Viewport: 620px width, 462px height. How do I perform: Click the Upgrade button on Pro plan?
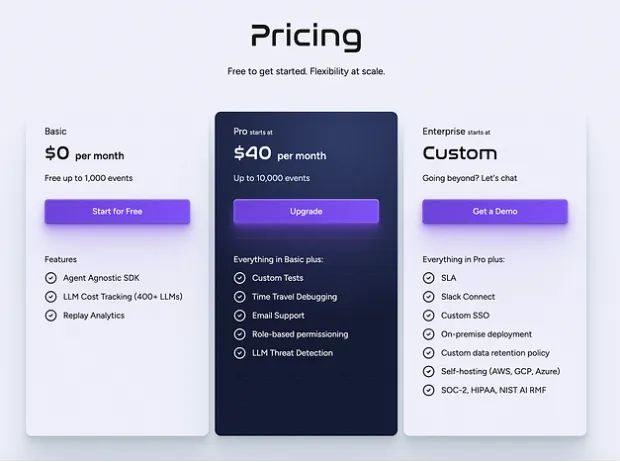pos(306,211)
